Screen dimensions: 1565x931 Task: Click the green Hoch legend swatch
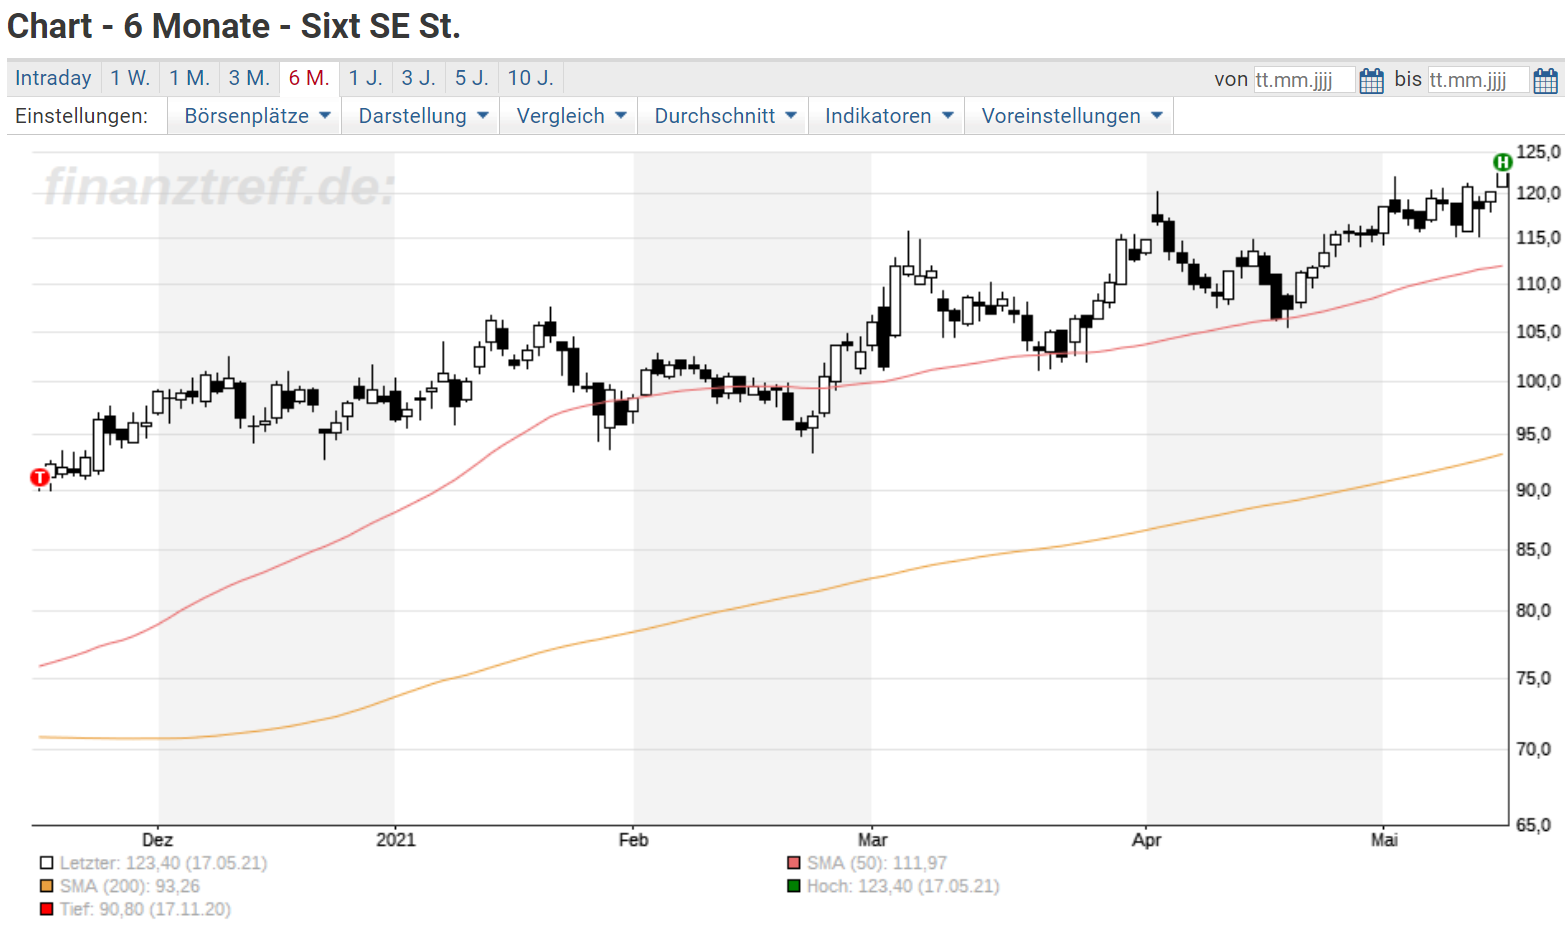pos(794,886)
